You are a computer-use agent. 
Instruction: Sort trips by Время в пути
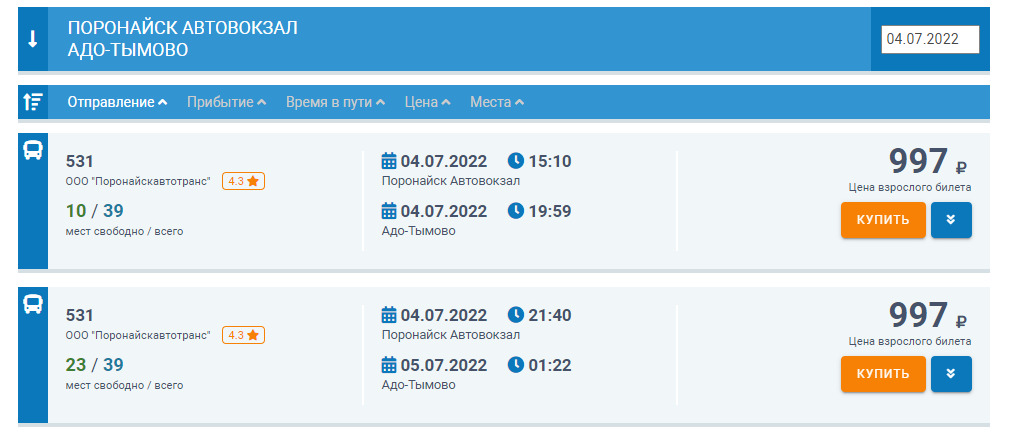[335, 102]
